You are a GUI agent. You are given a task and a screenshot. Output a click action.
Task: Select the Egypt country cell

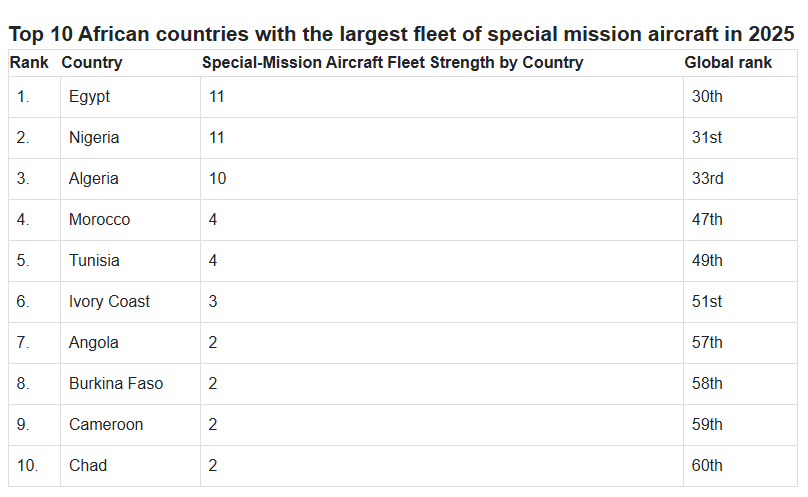(x=90, y=97)
